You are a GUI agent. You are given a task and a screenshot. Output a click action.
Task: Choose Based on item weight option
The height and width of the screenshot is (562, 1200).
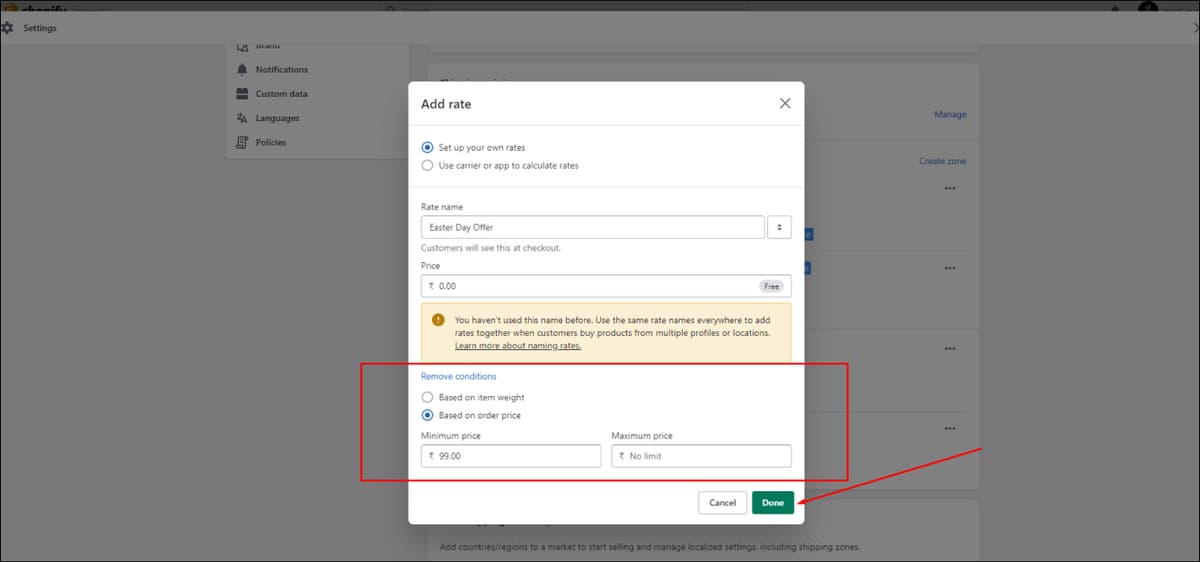[428, 397]
